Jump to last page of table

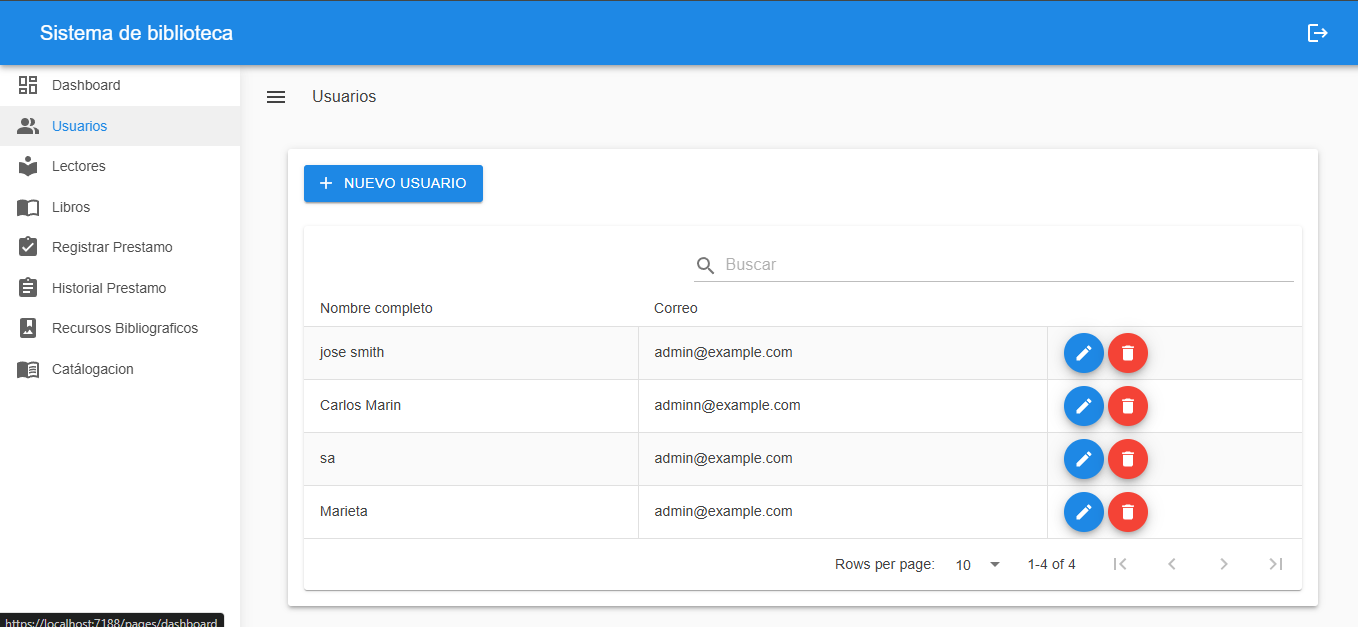pos(1275,564)
